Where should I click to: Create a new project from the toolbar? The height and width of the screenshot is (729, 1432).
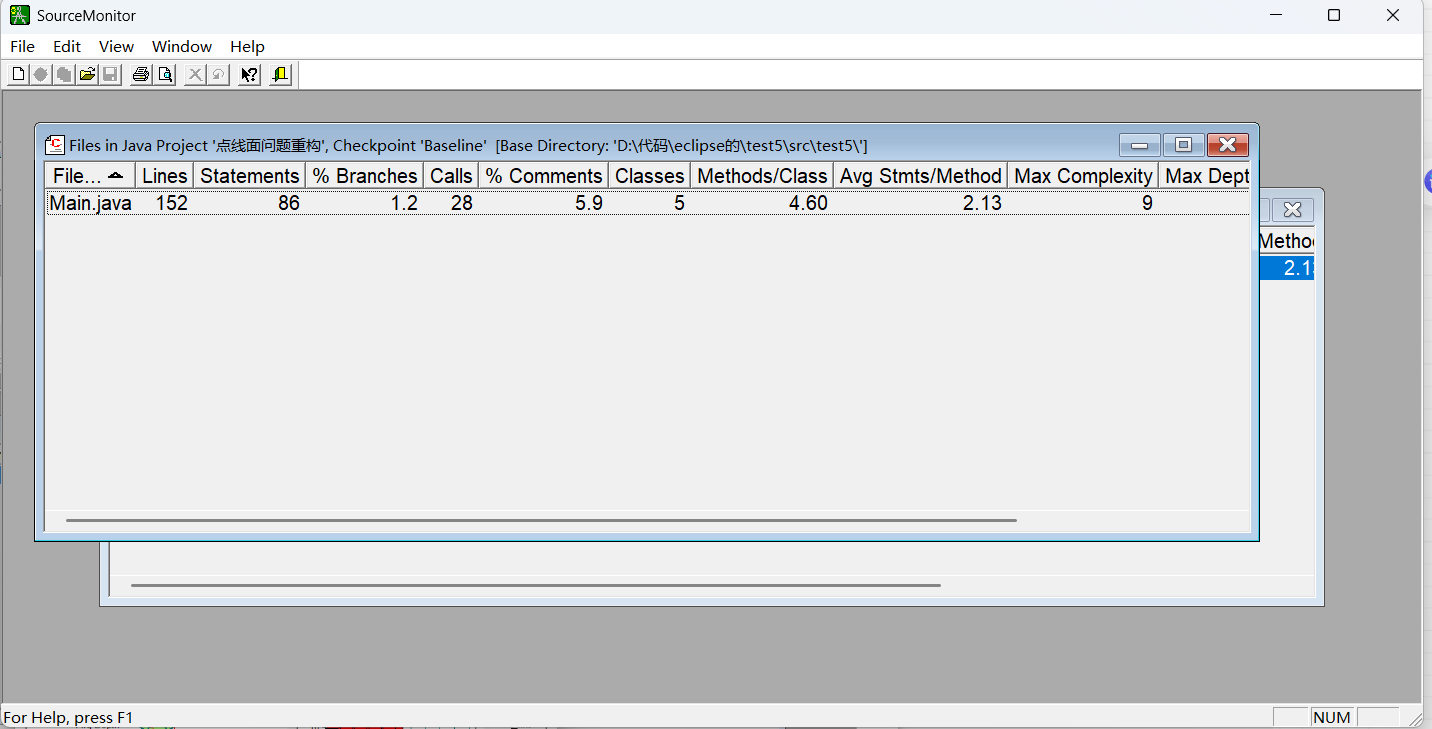18,75
